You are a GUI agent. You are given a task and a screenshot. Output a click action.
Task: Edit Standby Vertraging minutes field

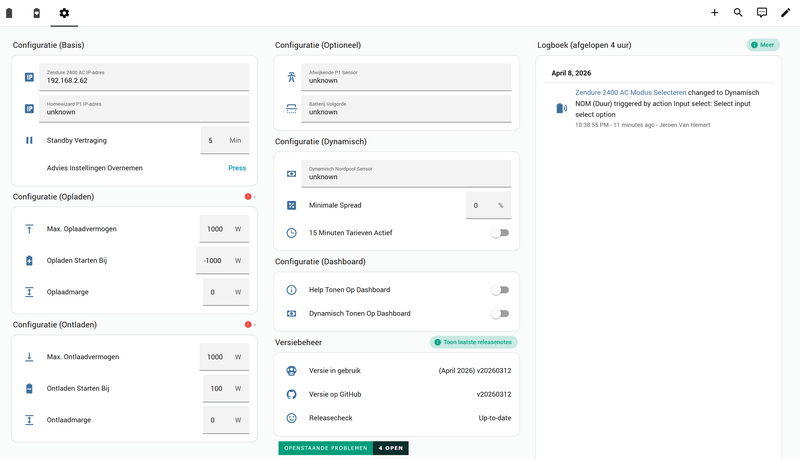click(224, 140)
